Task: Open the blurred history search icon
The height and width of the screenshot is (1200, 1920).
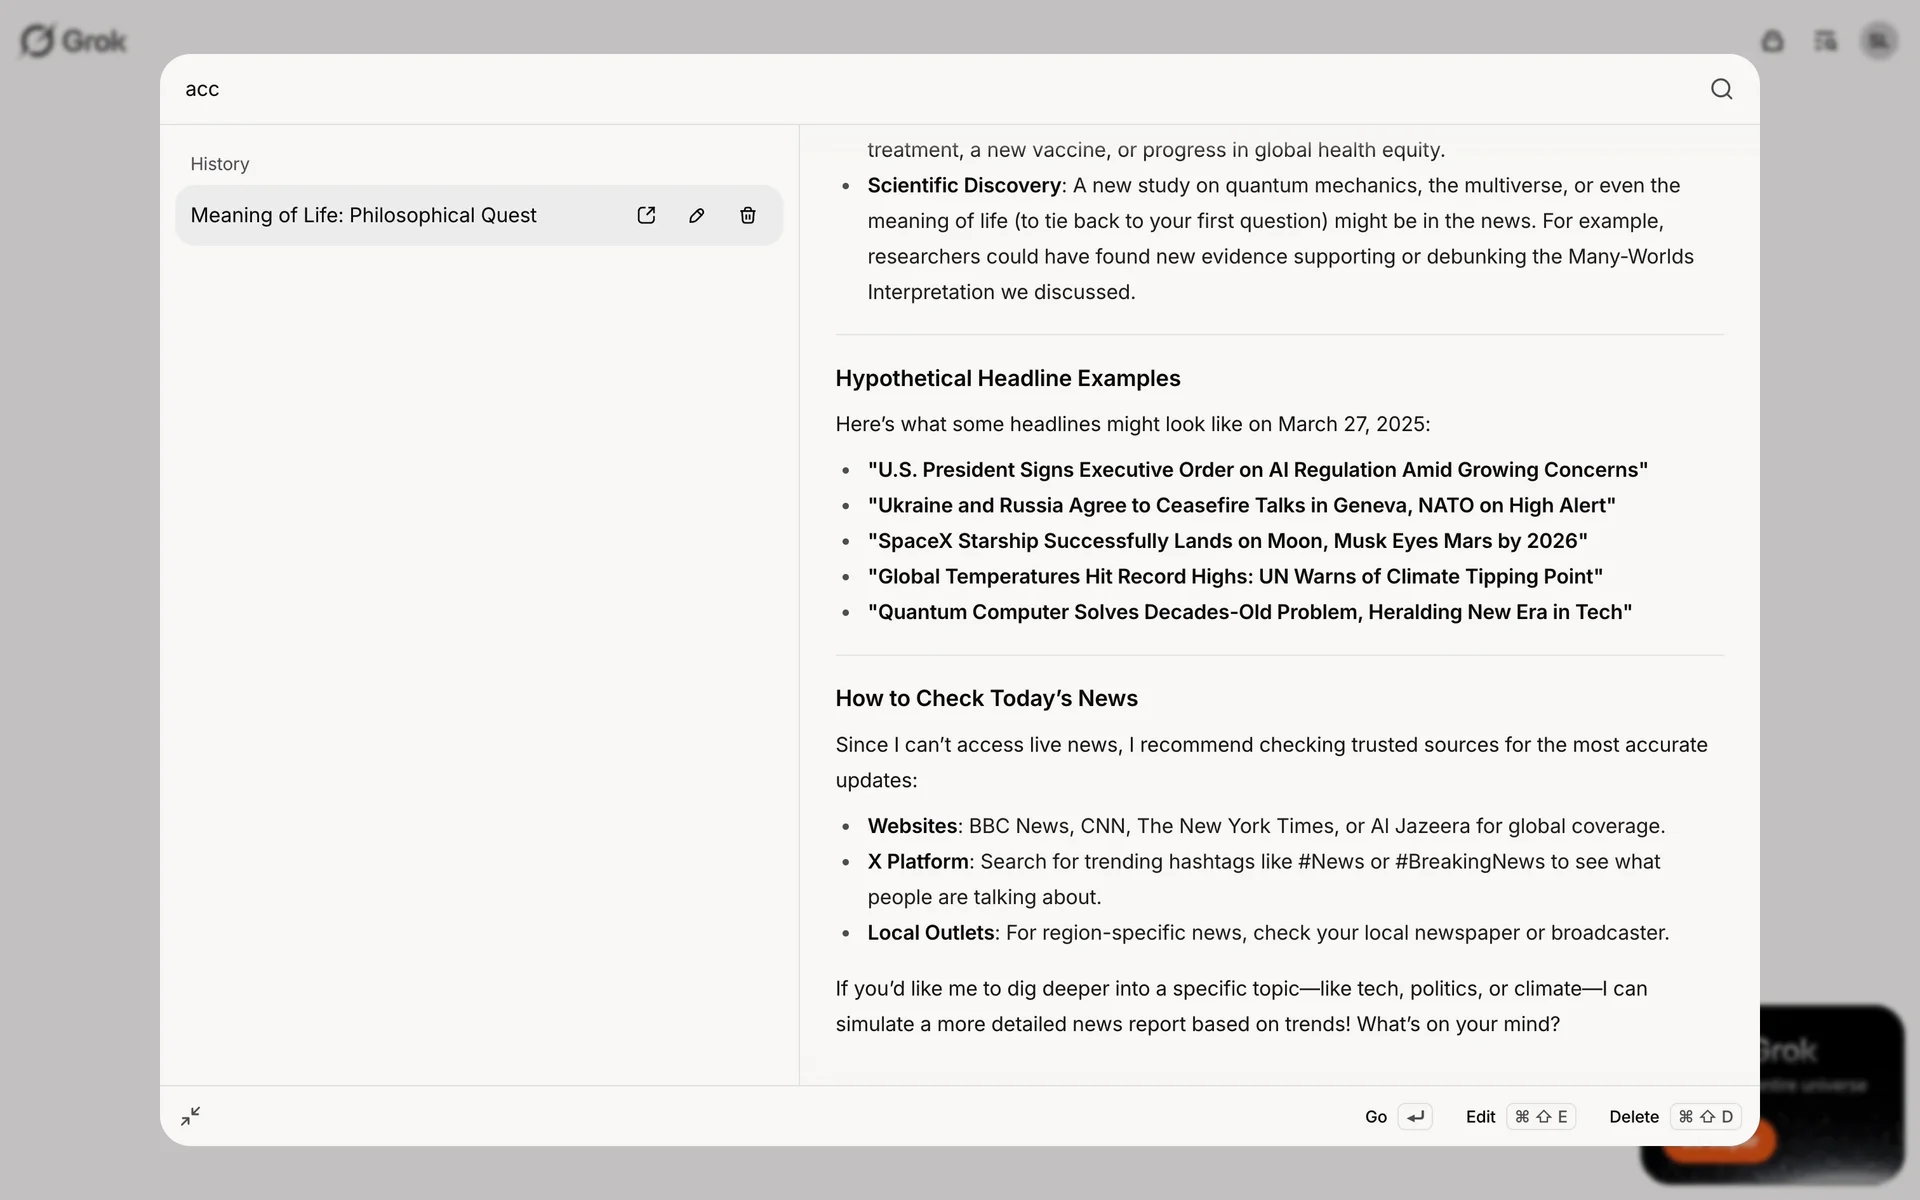Action: (1826, 41)
